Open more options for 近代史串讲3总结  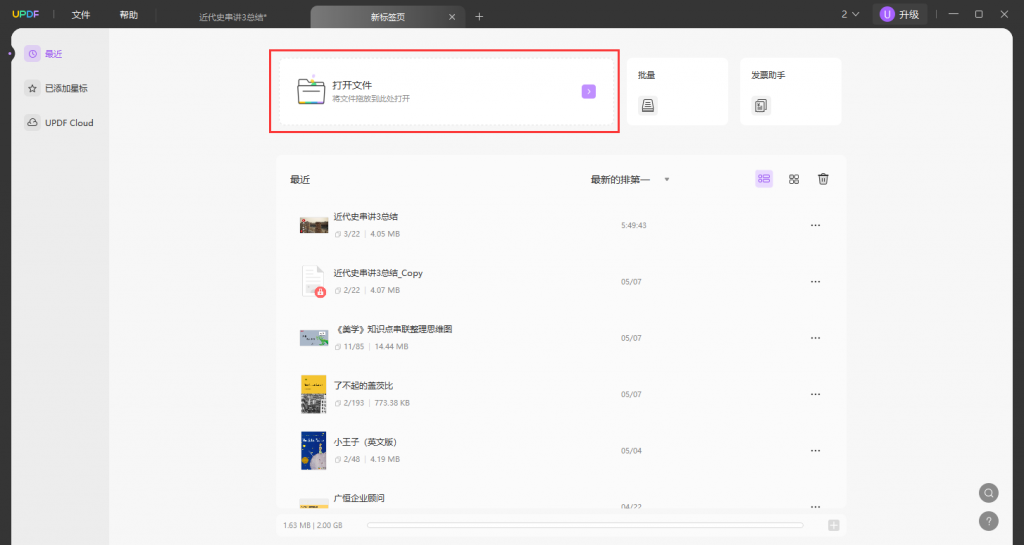[815, 225]
